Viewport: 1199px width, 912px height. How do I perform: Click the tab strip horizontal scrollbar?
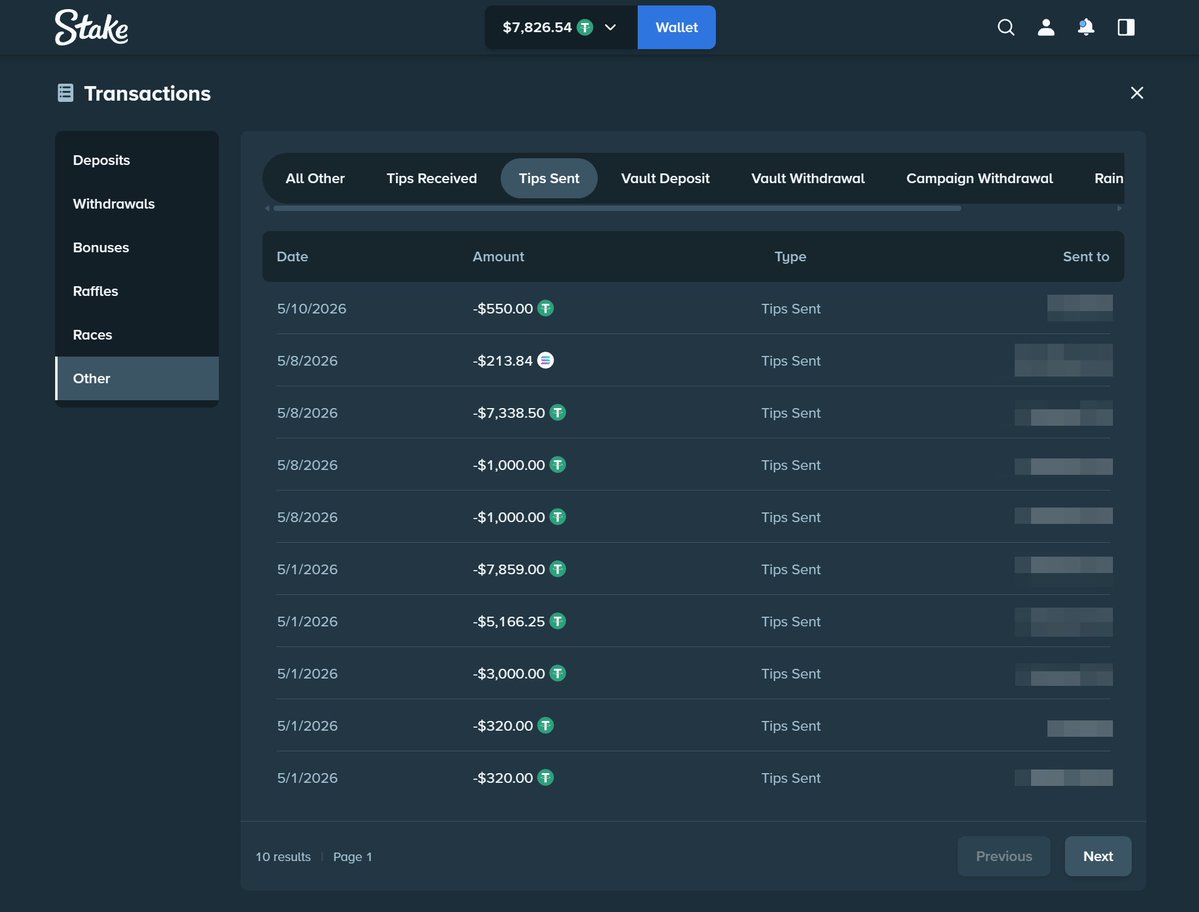pyautogui.click(x=617, y=208)
